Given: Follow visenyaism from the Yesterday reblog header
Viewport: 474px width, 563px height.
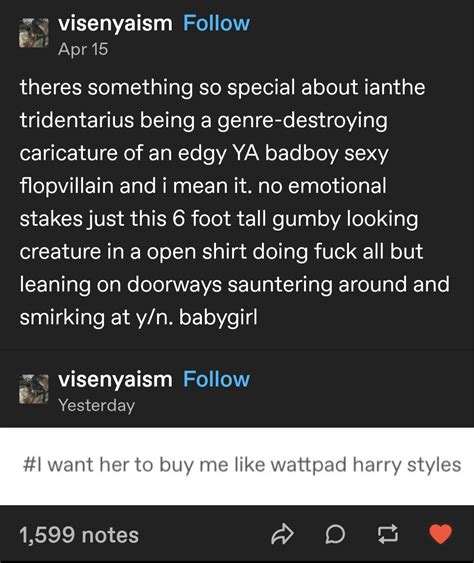Looking at the screenshot, I should pyautogui.click(x=216, y=379).
